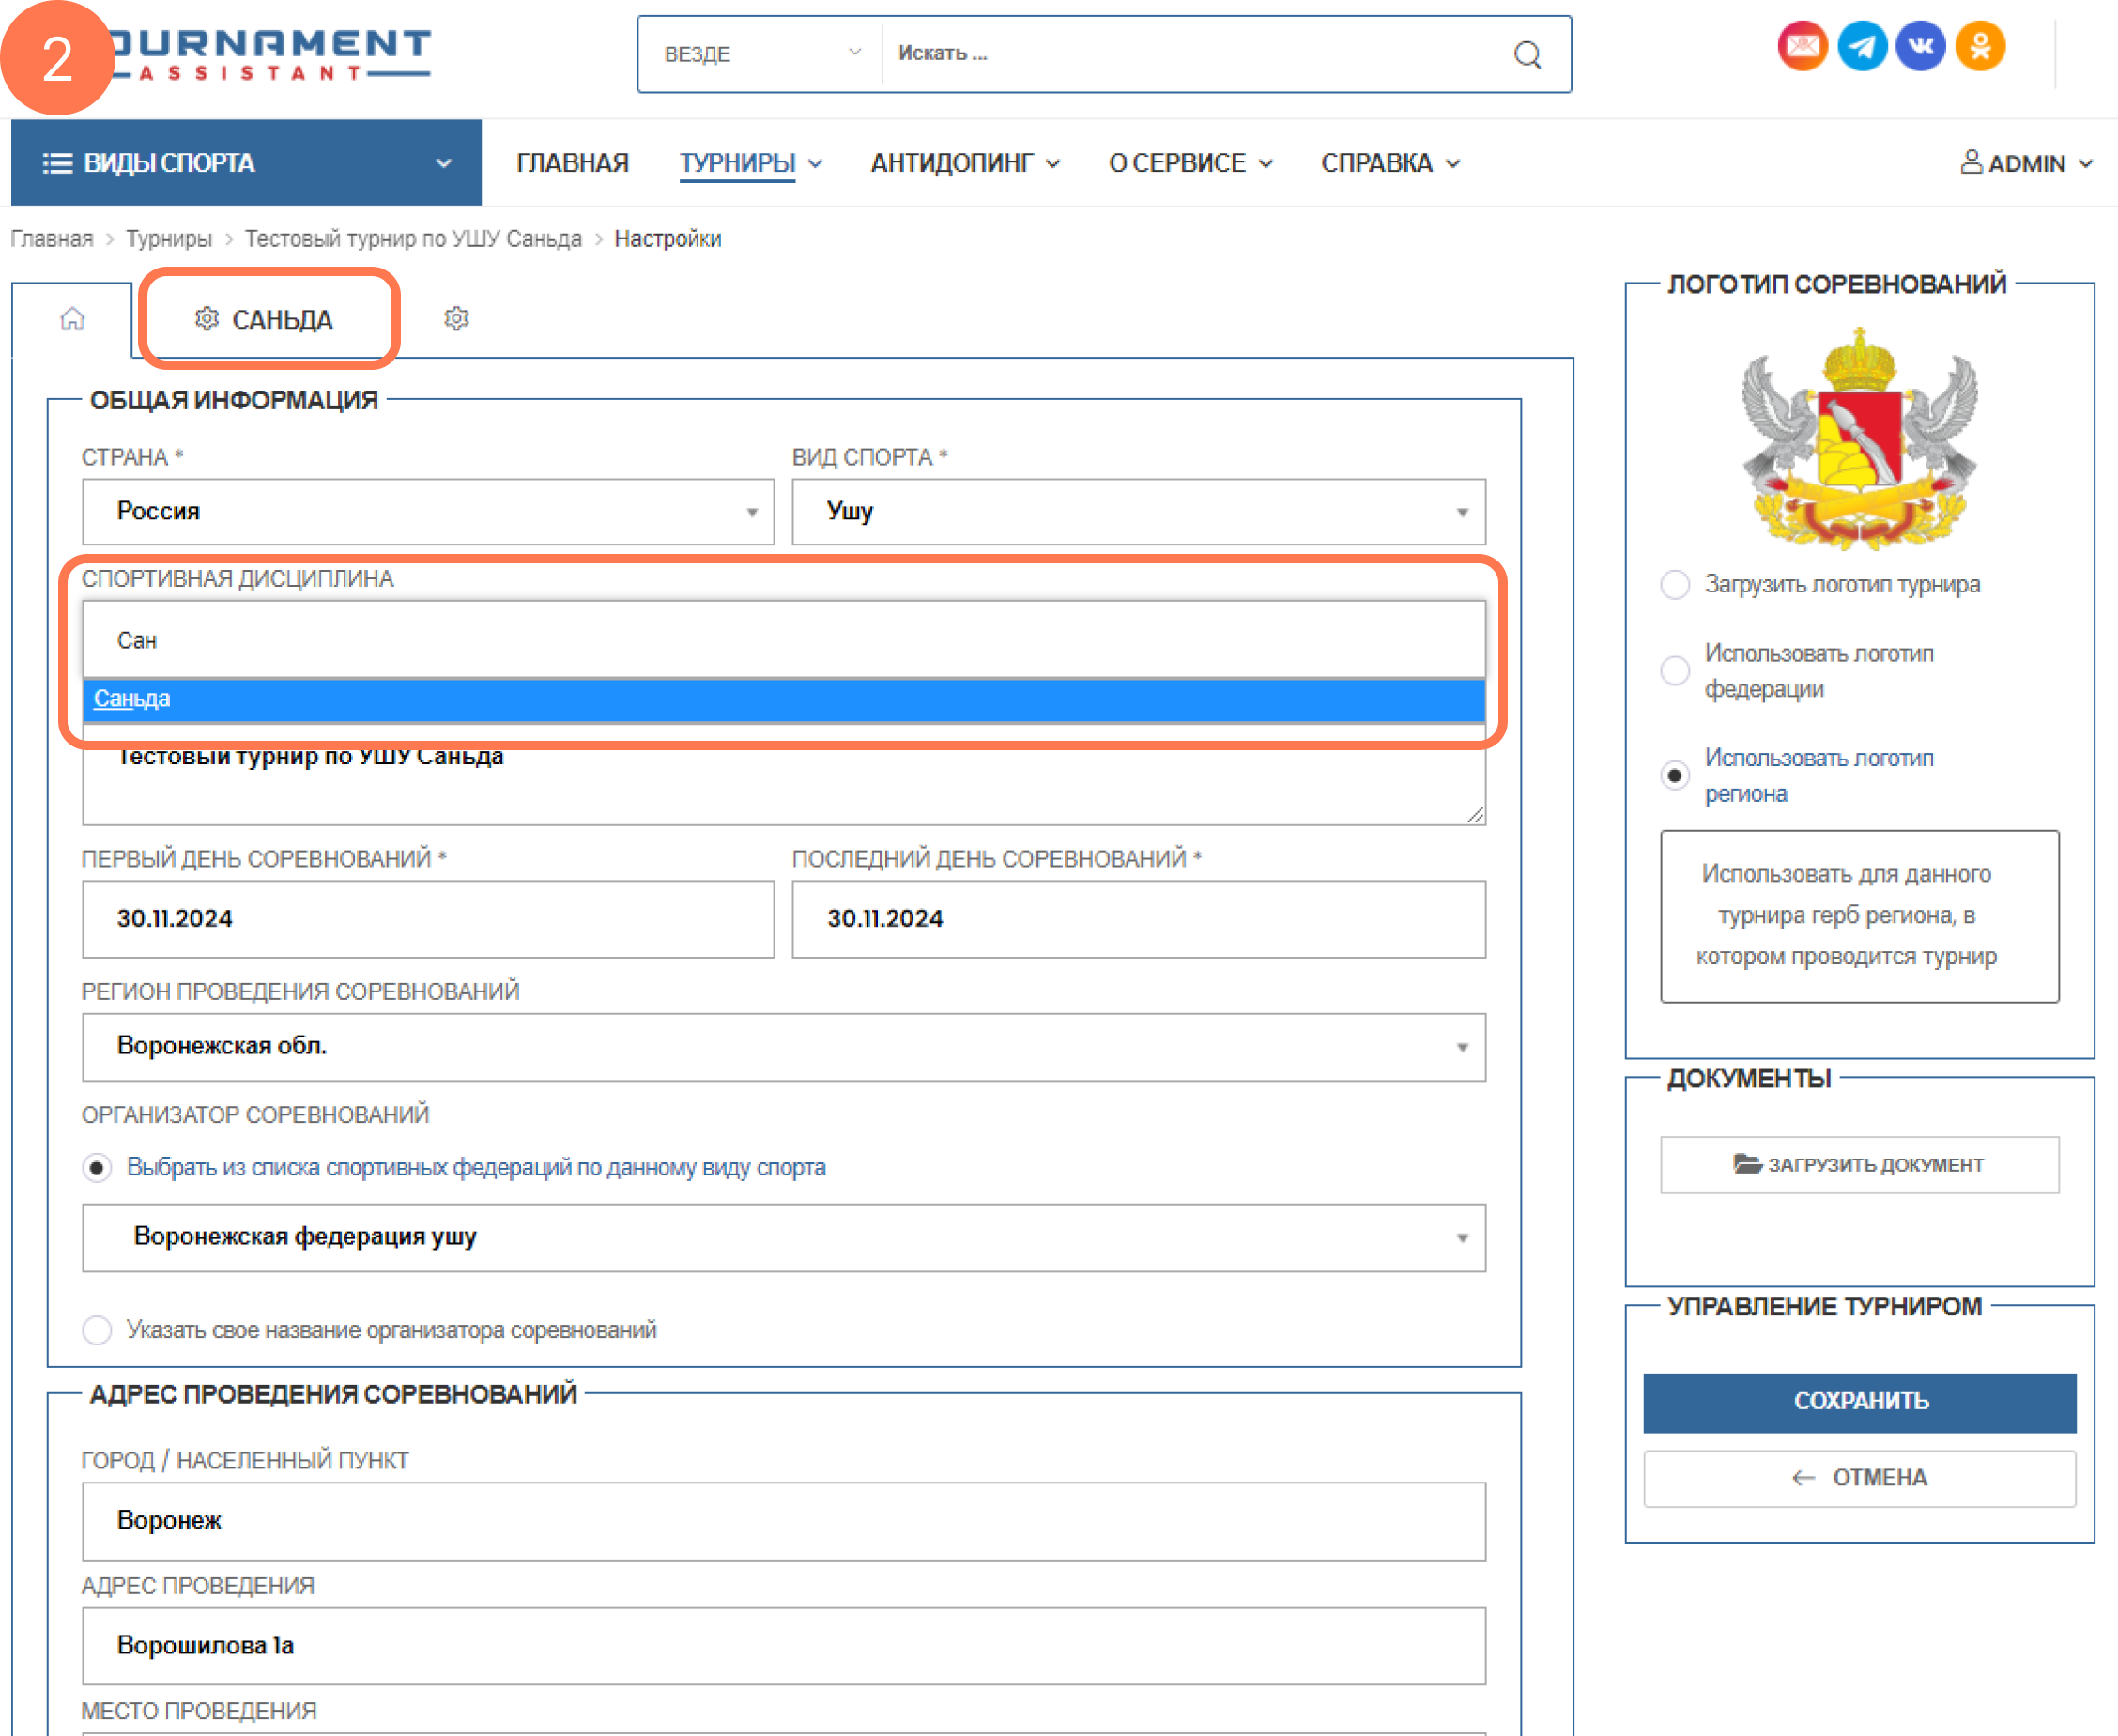This screenshot has height=1736, width=2118.
Task: Click the address field containing Ворошилова 1а
Action: [784, 1646]
